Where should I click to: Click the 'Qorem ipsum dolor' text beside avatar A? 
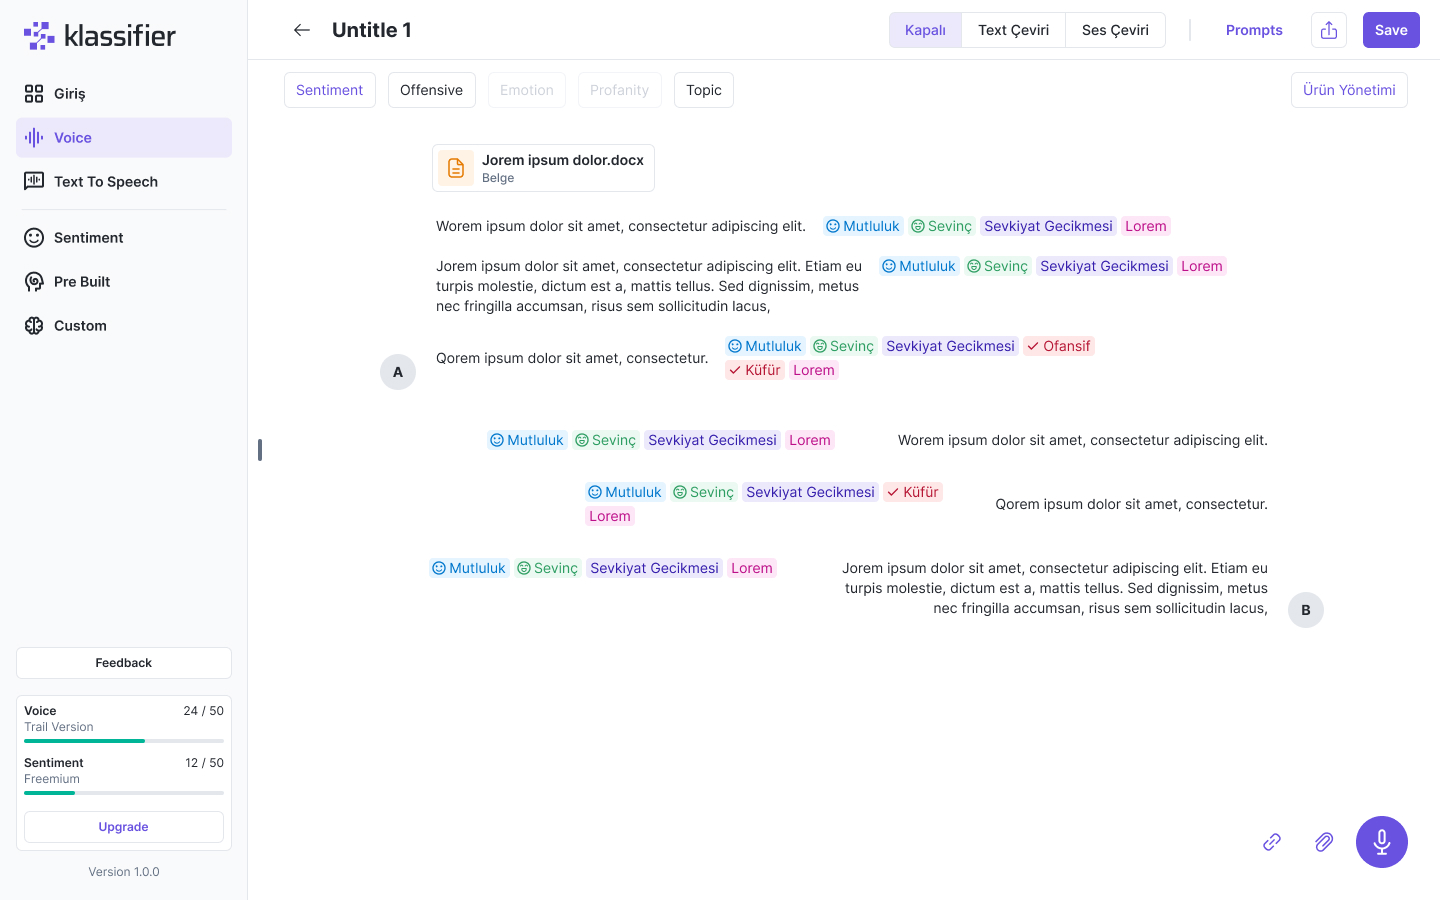[x=572, y=358]
